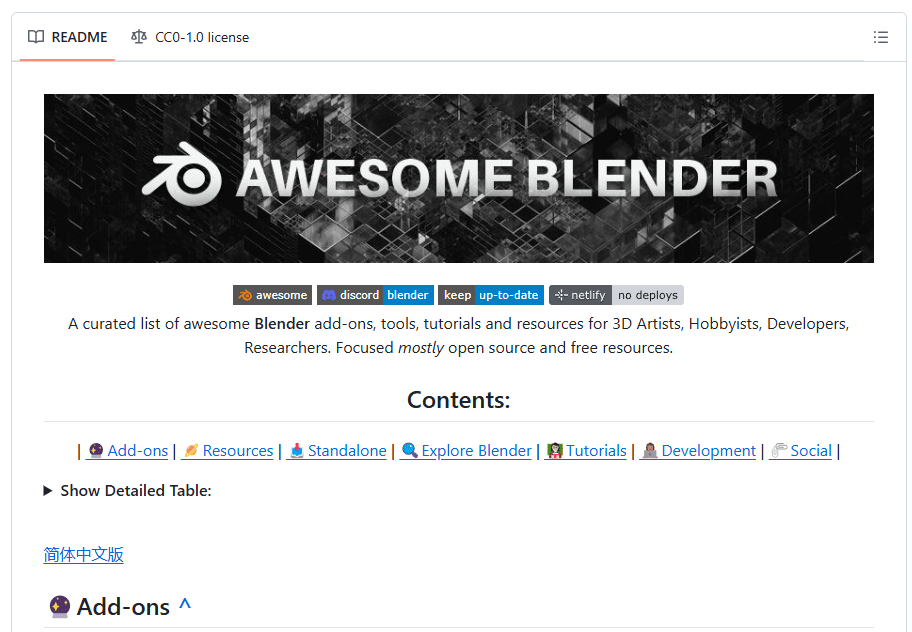Expand the Show Detailed Table section
The height and width of the screenshot is (632, 912).
coord(135,491)
